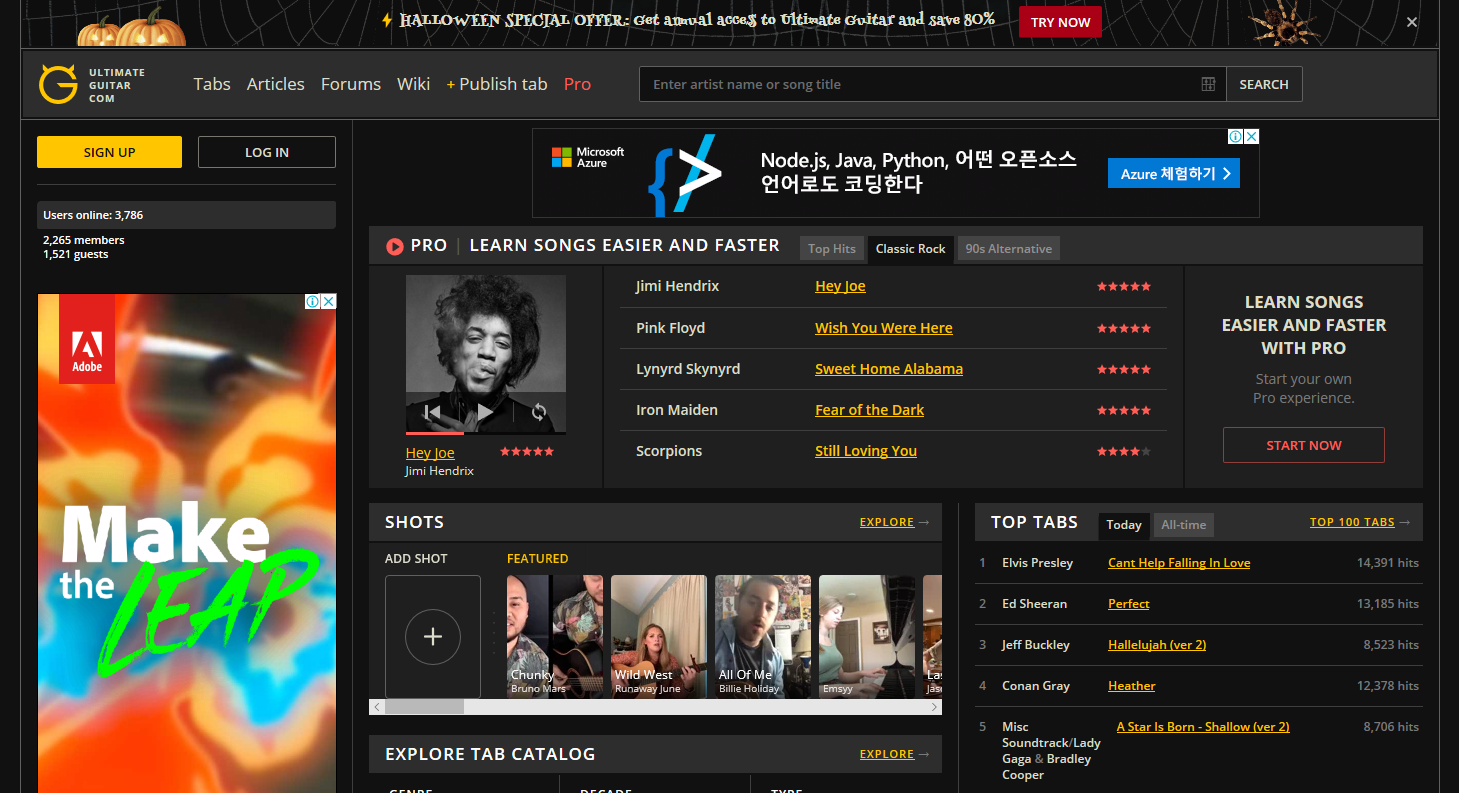Viewport: 1459px width, 793px height.
Task: Open Adobe ad info icon
Action: (312, 301)
